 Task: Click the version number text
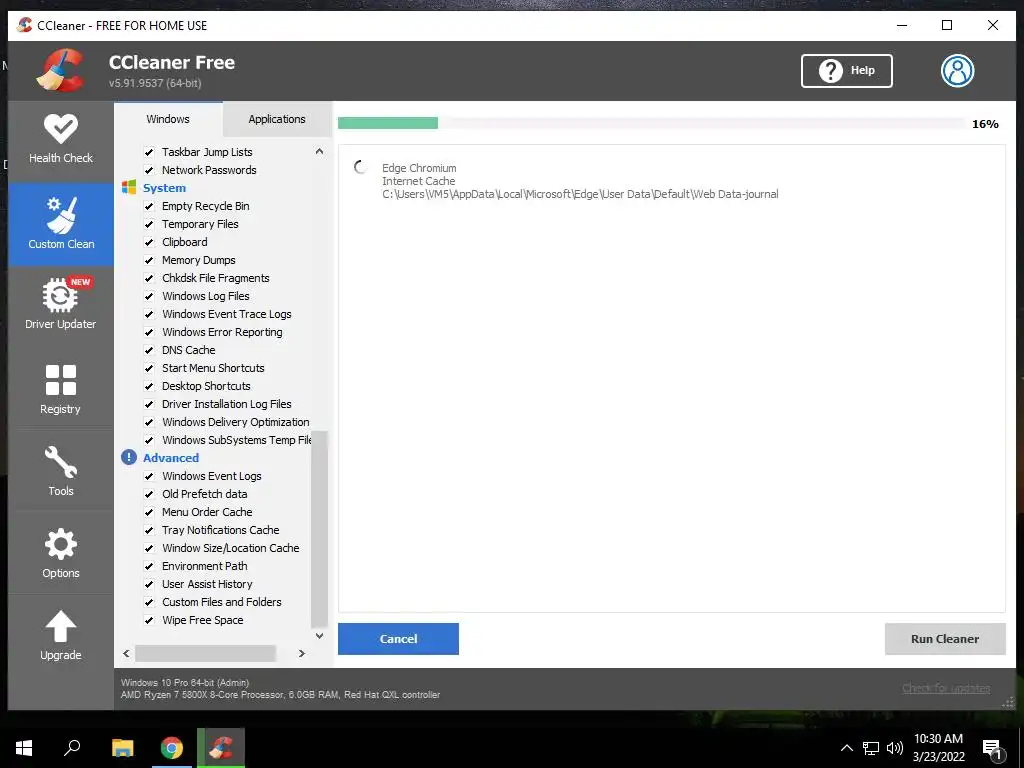point(155,83)
